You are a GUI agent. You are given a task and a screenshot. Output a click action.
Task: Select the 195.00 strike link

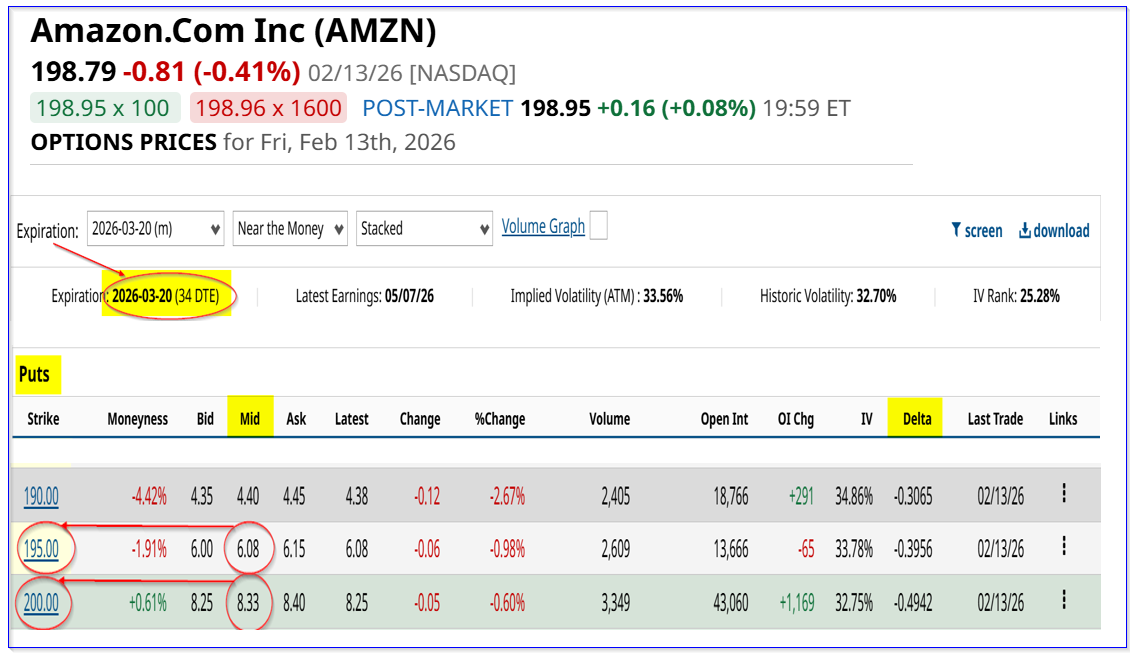41,548
